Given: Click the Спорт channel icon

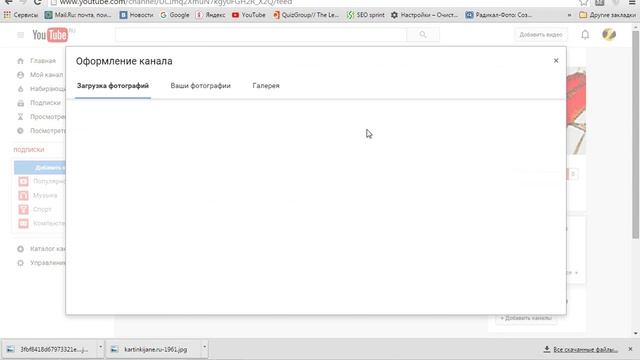Looking at the screenshot, I should [23, 209].
